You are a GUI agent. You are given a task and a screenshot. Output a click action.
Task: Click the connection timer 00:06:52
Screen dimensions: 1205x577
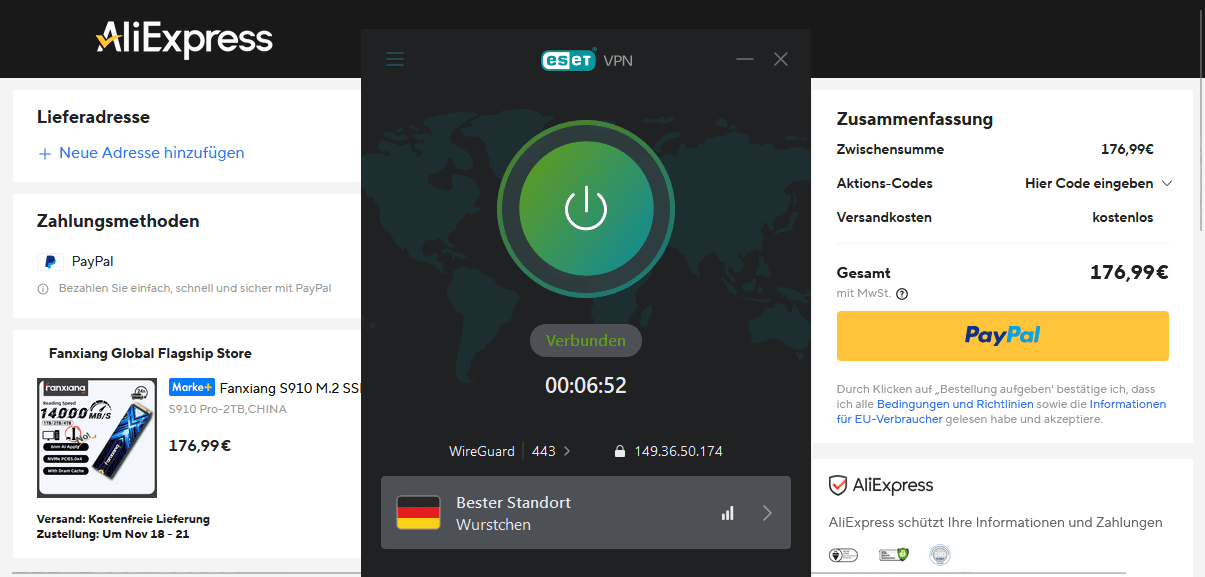tap(586, 386)
